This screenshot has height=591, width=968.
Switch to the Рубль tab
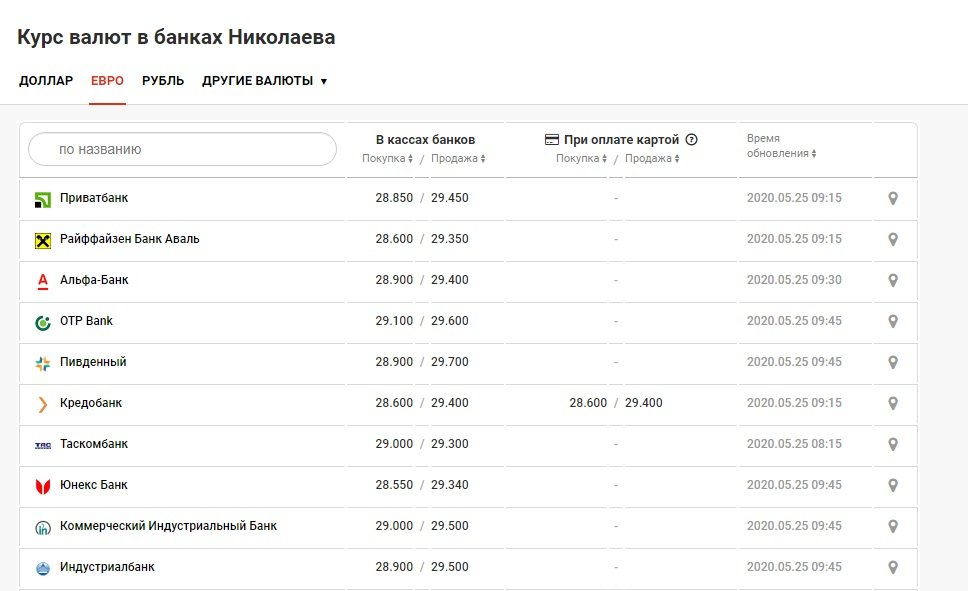pos(163,81)
